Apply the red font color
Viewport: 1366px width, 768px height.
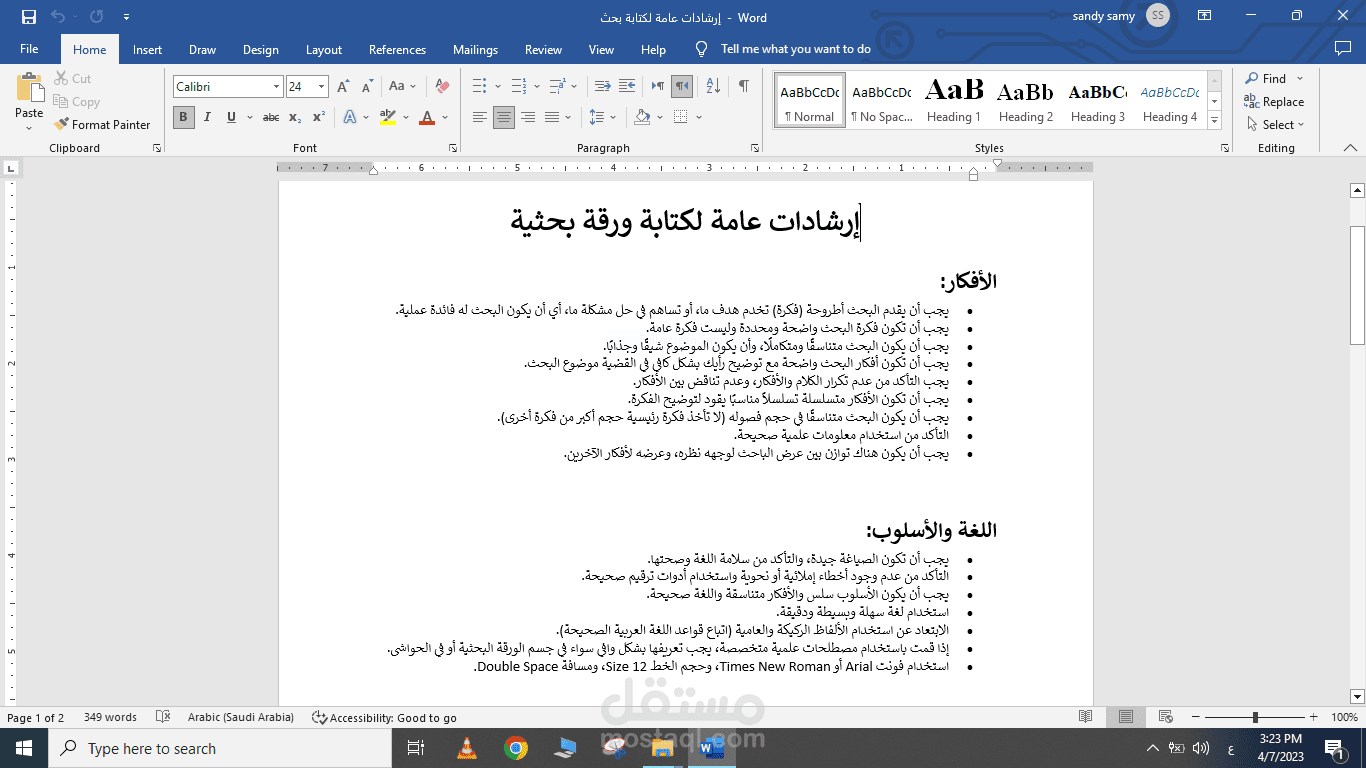[427, 117]
